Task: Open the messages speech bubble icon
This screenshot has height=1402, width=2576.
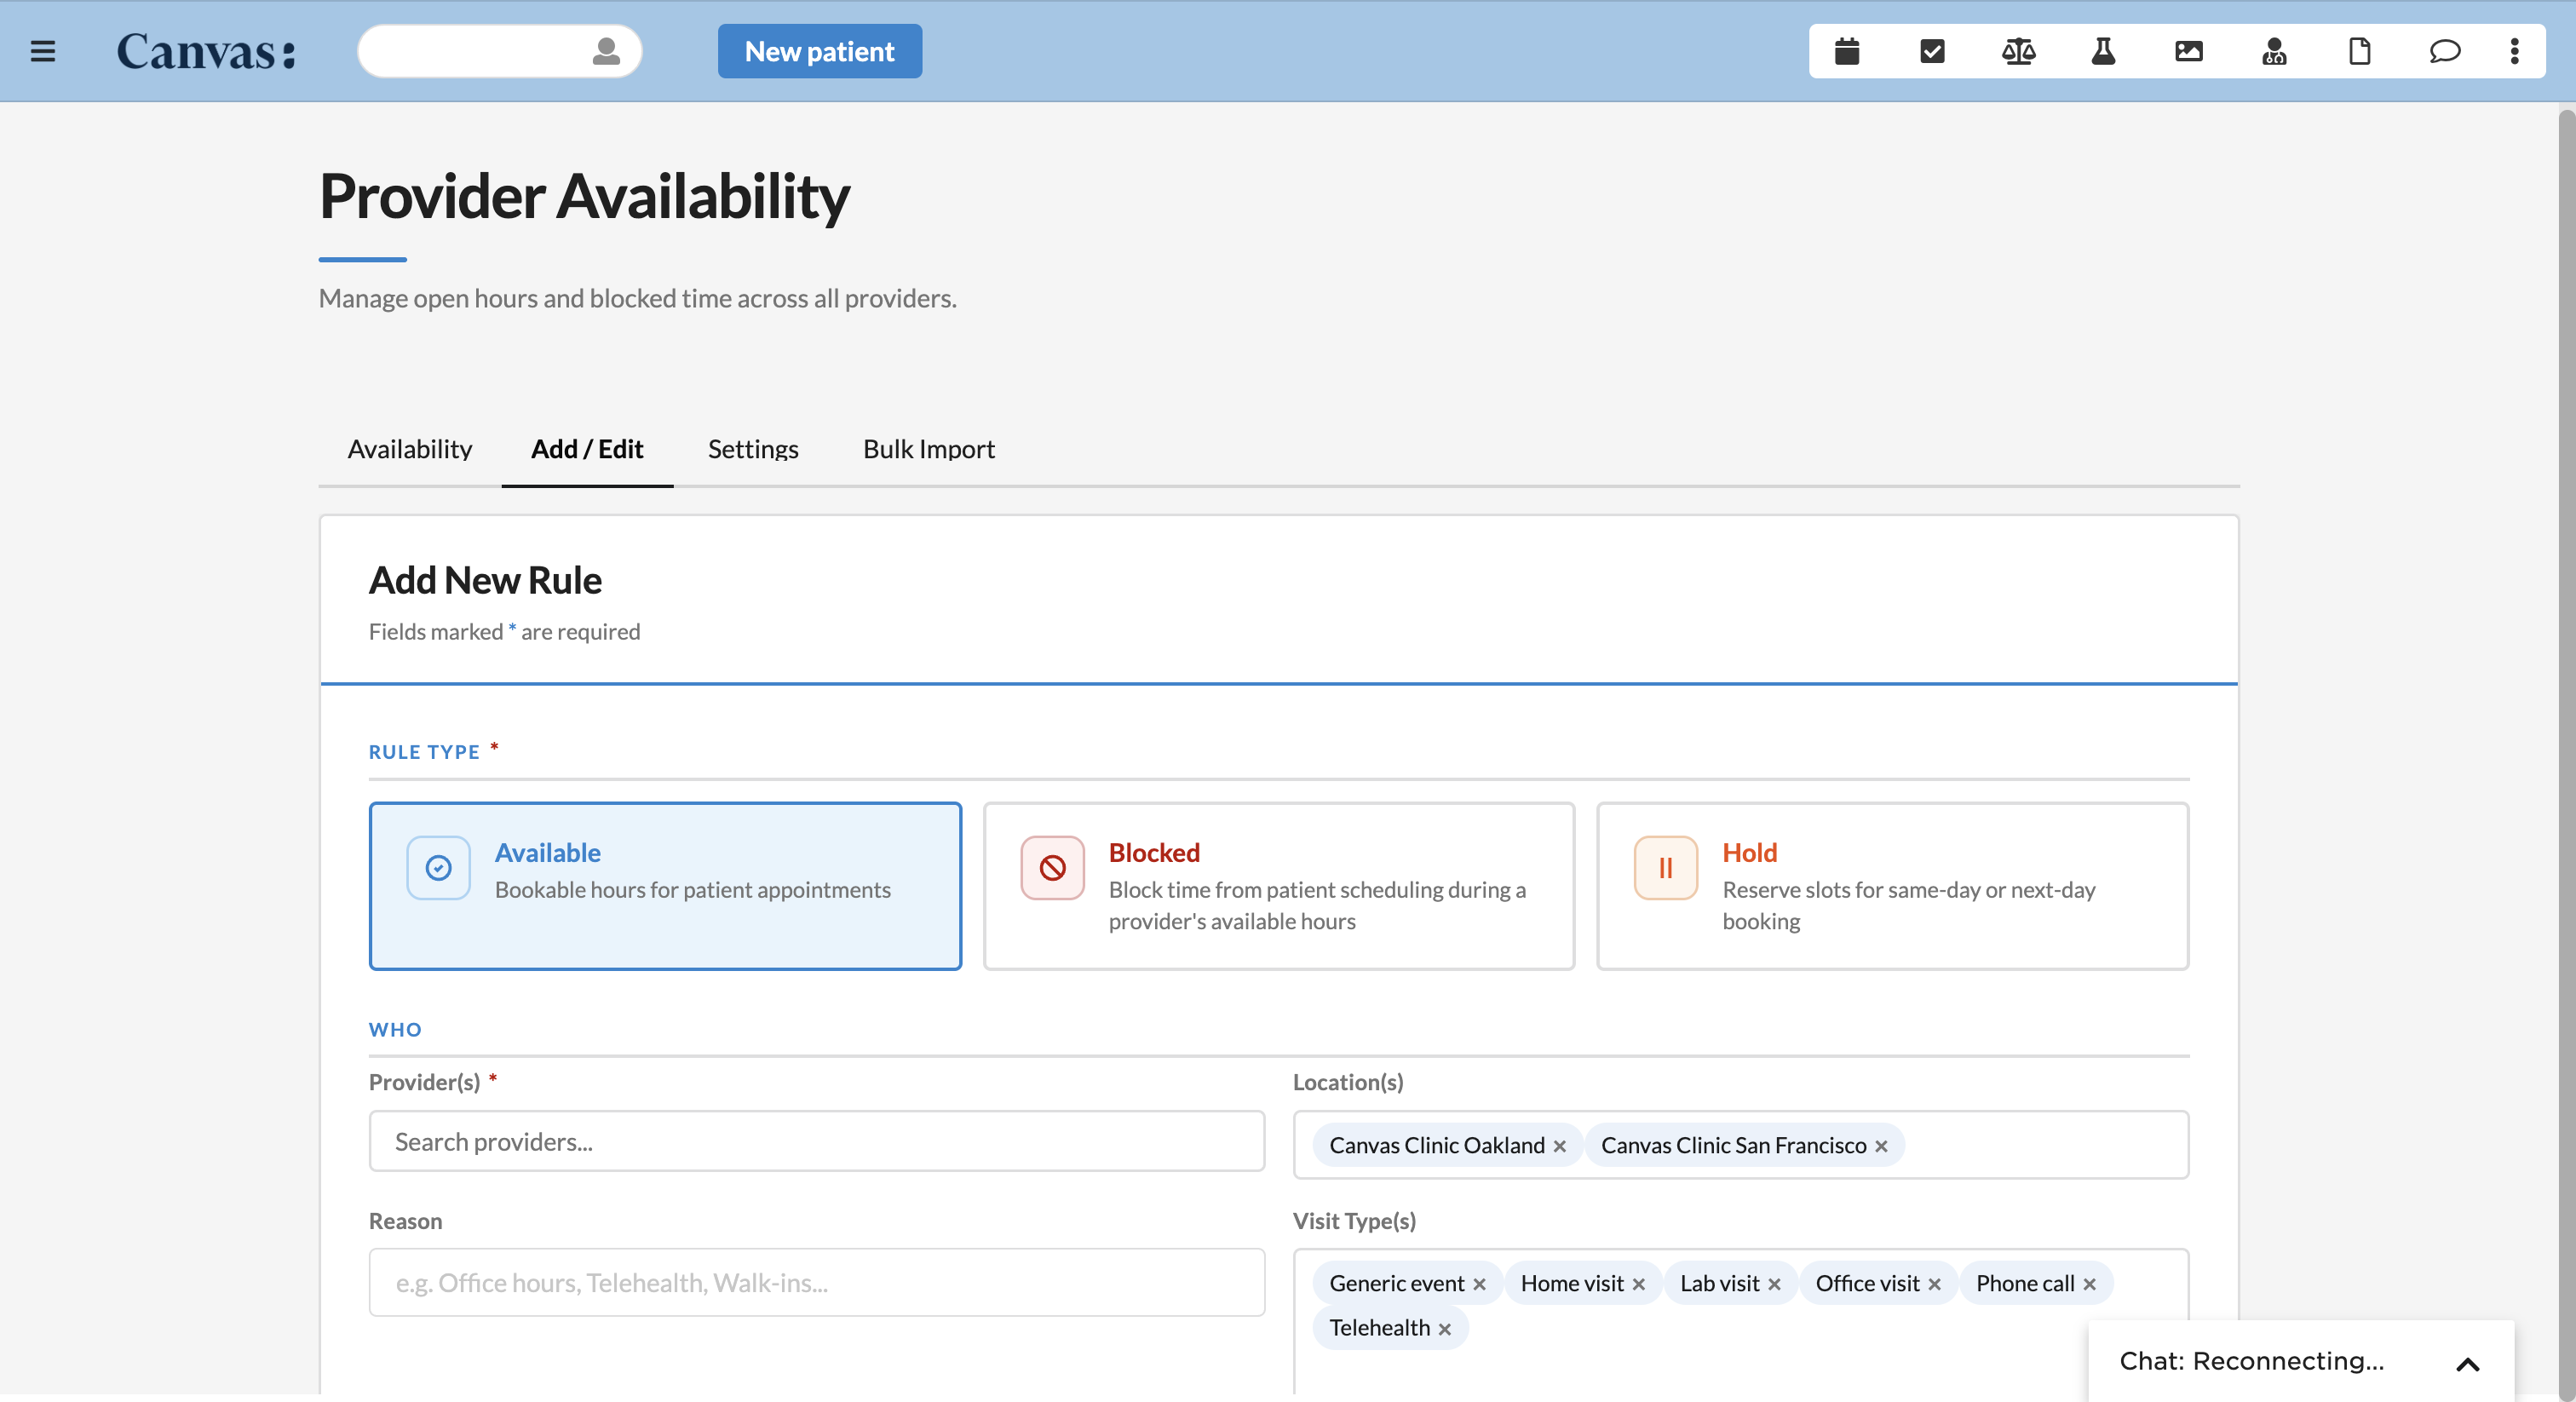Action: [2445, 51]
